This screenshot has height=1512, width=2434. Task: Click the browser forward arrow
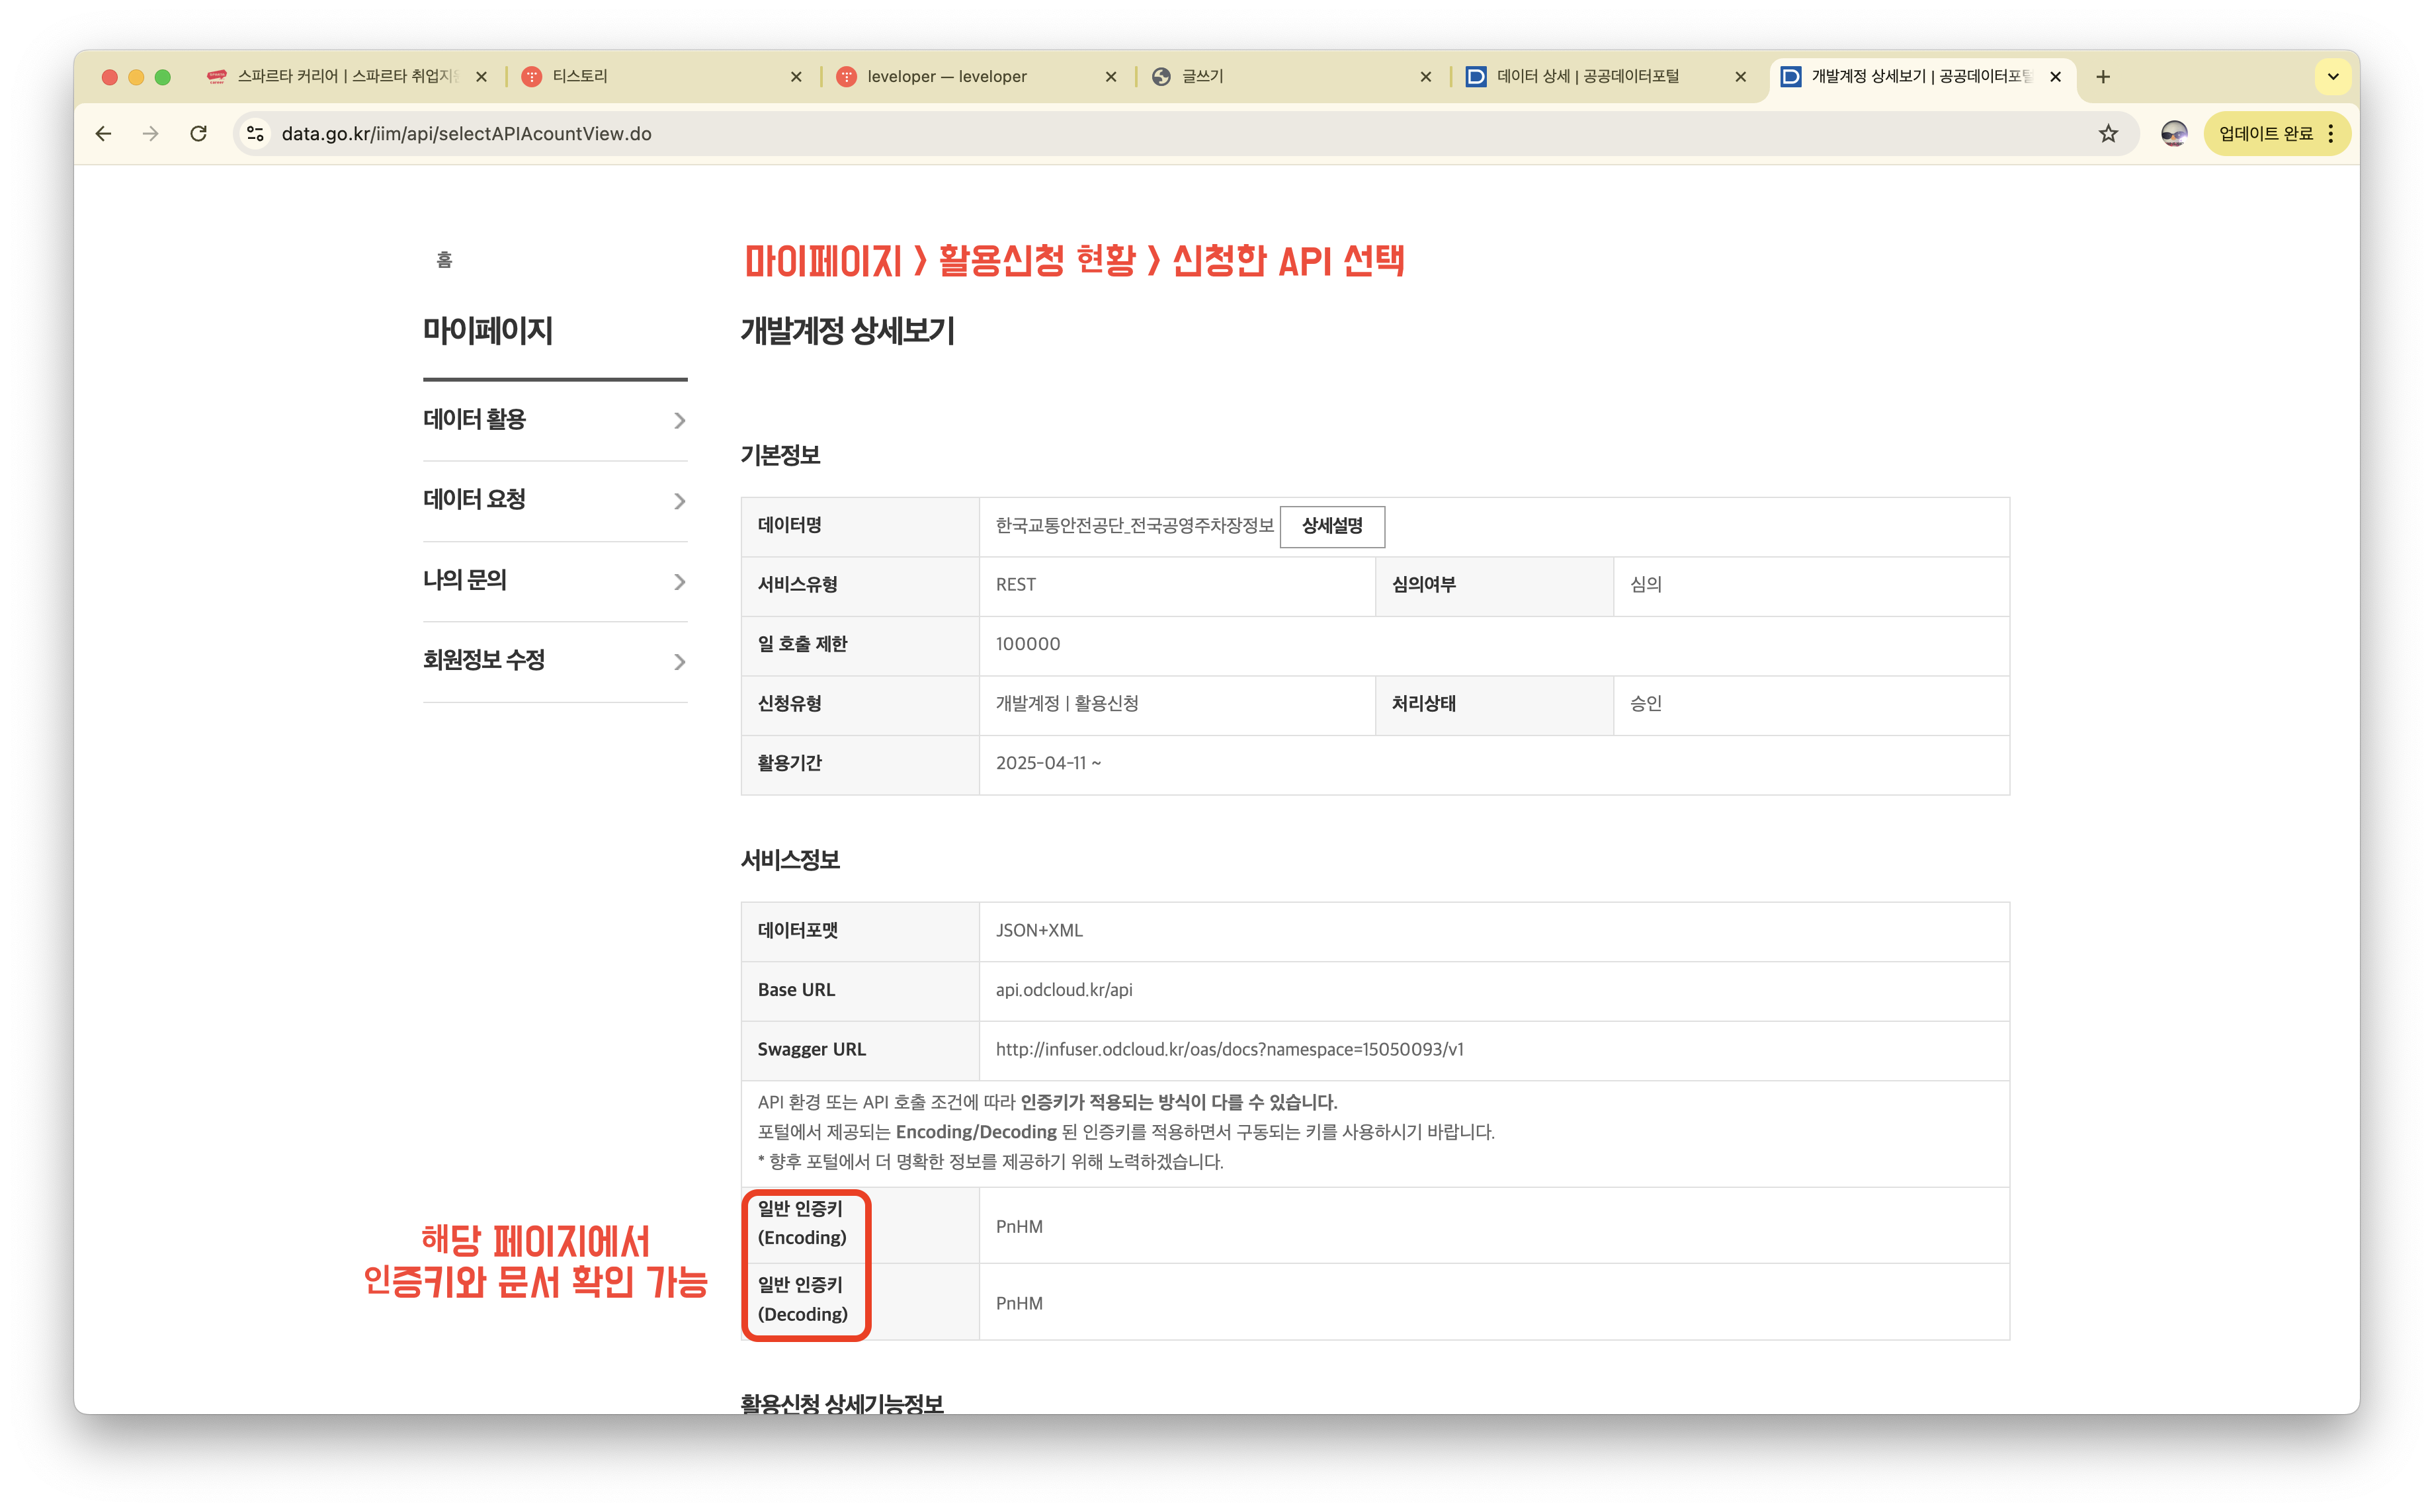[151, 134]
